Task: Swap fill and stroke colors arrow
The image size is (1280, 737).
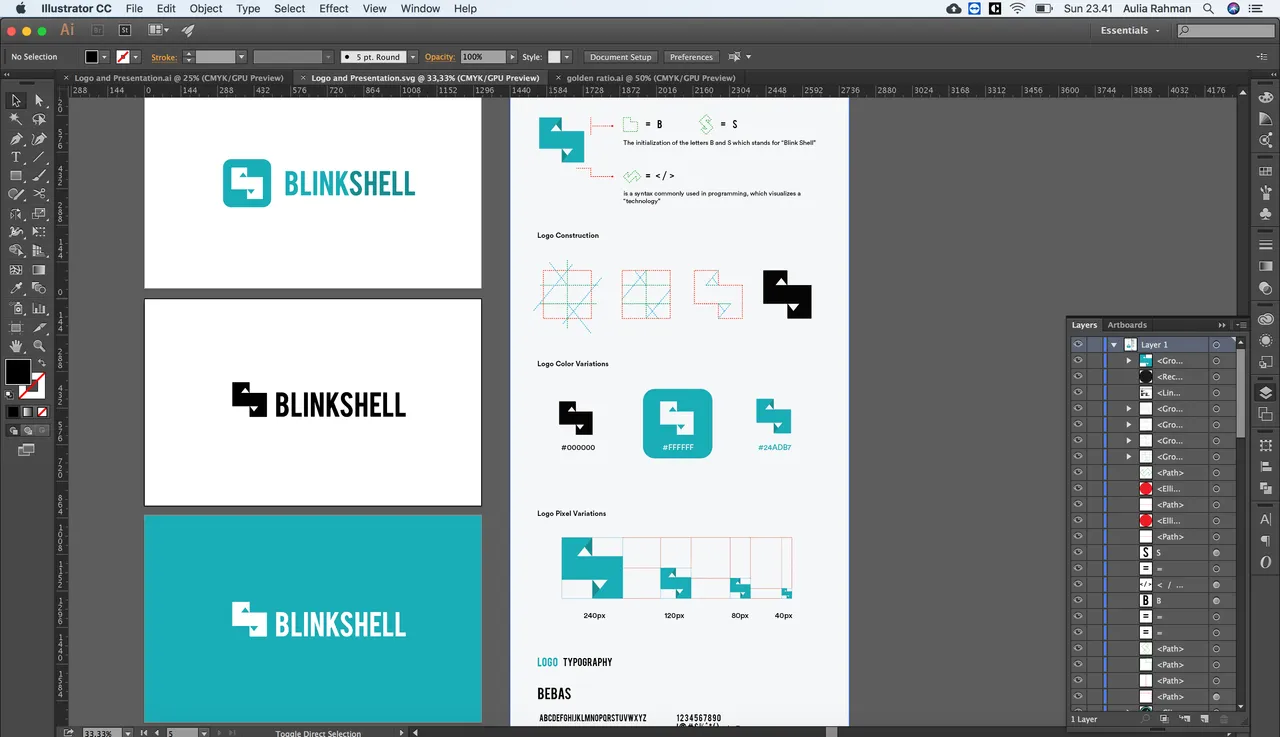Action: point(42,363)
